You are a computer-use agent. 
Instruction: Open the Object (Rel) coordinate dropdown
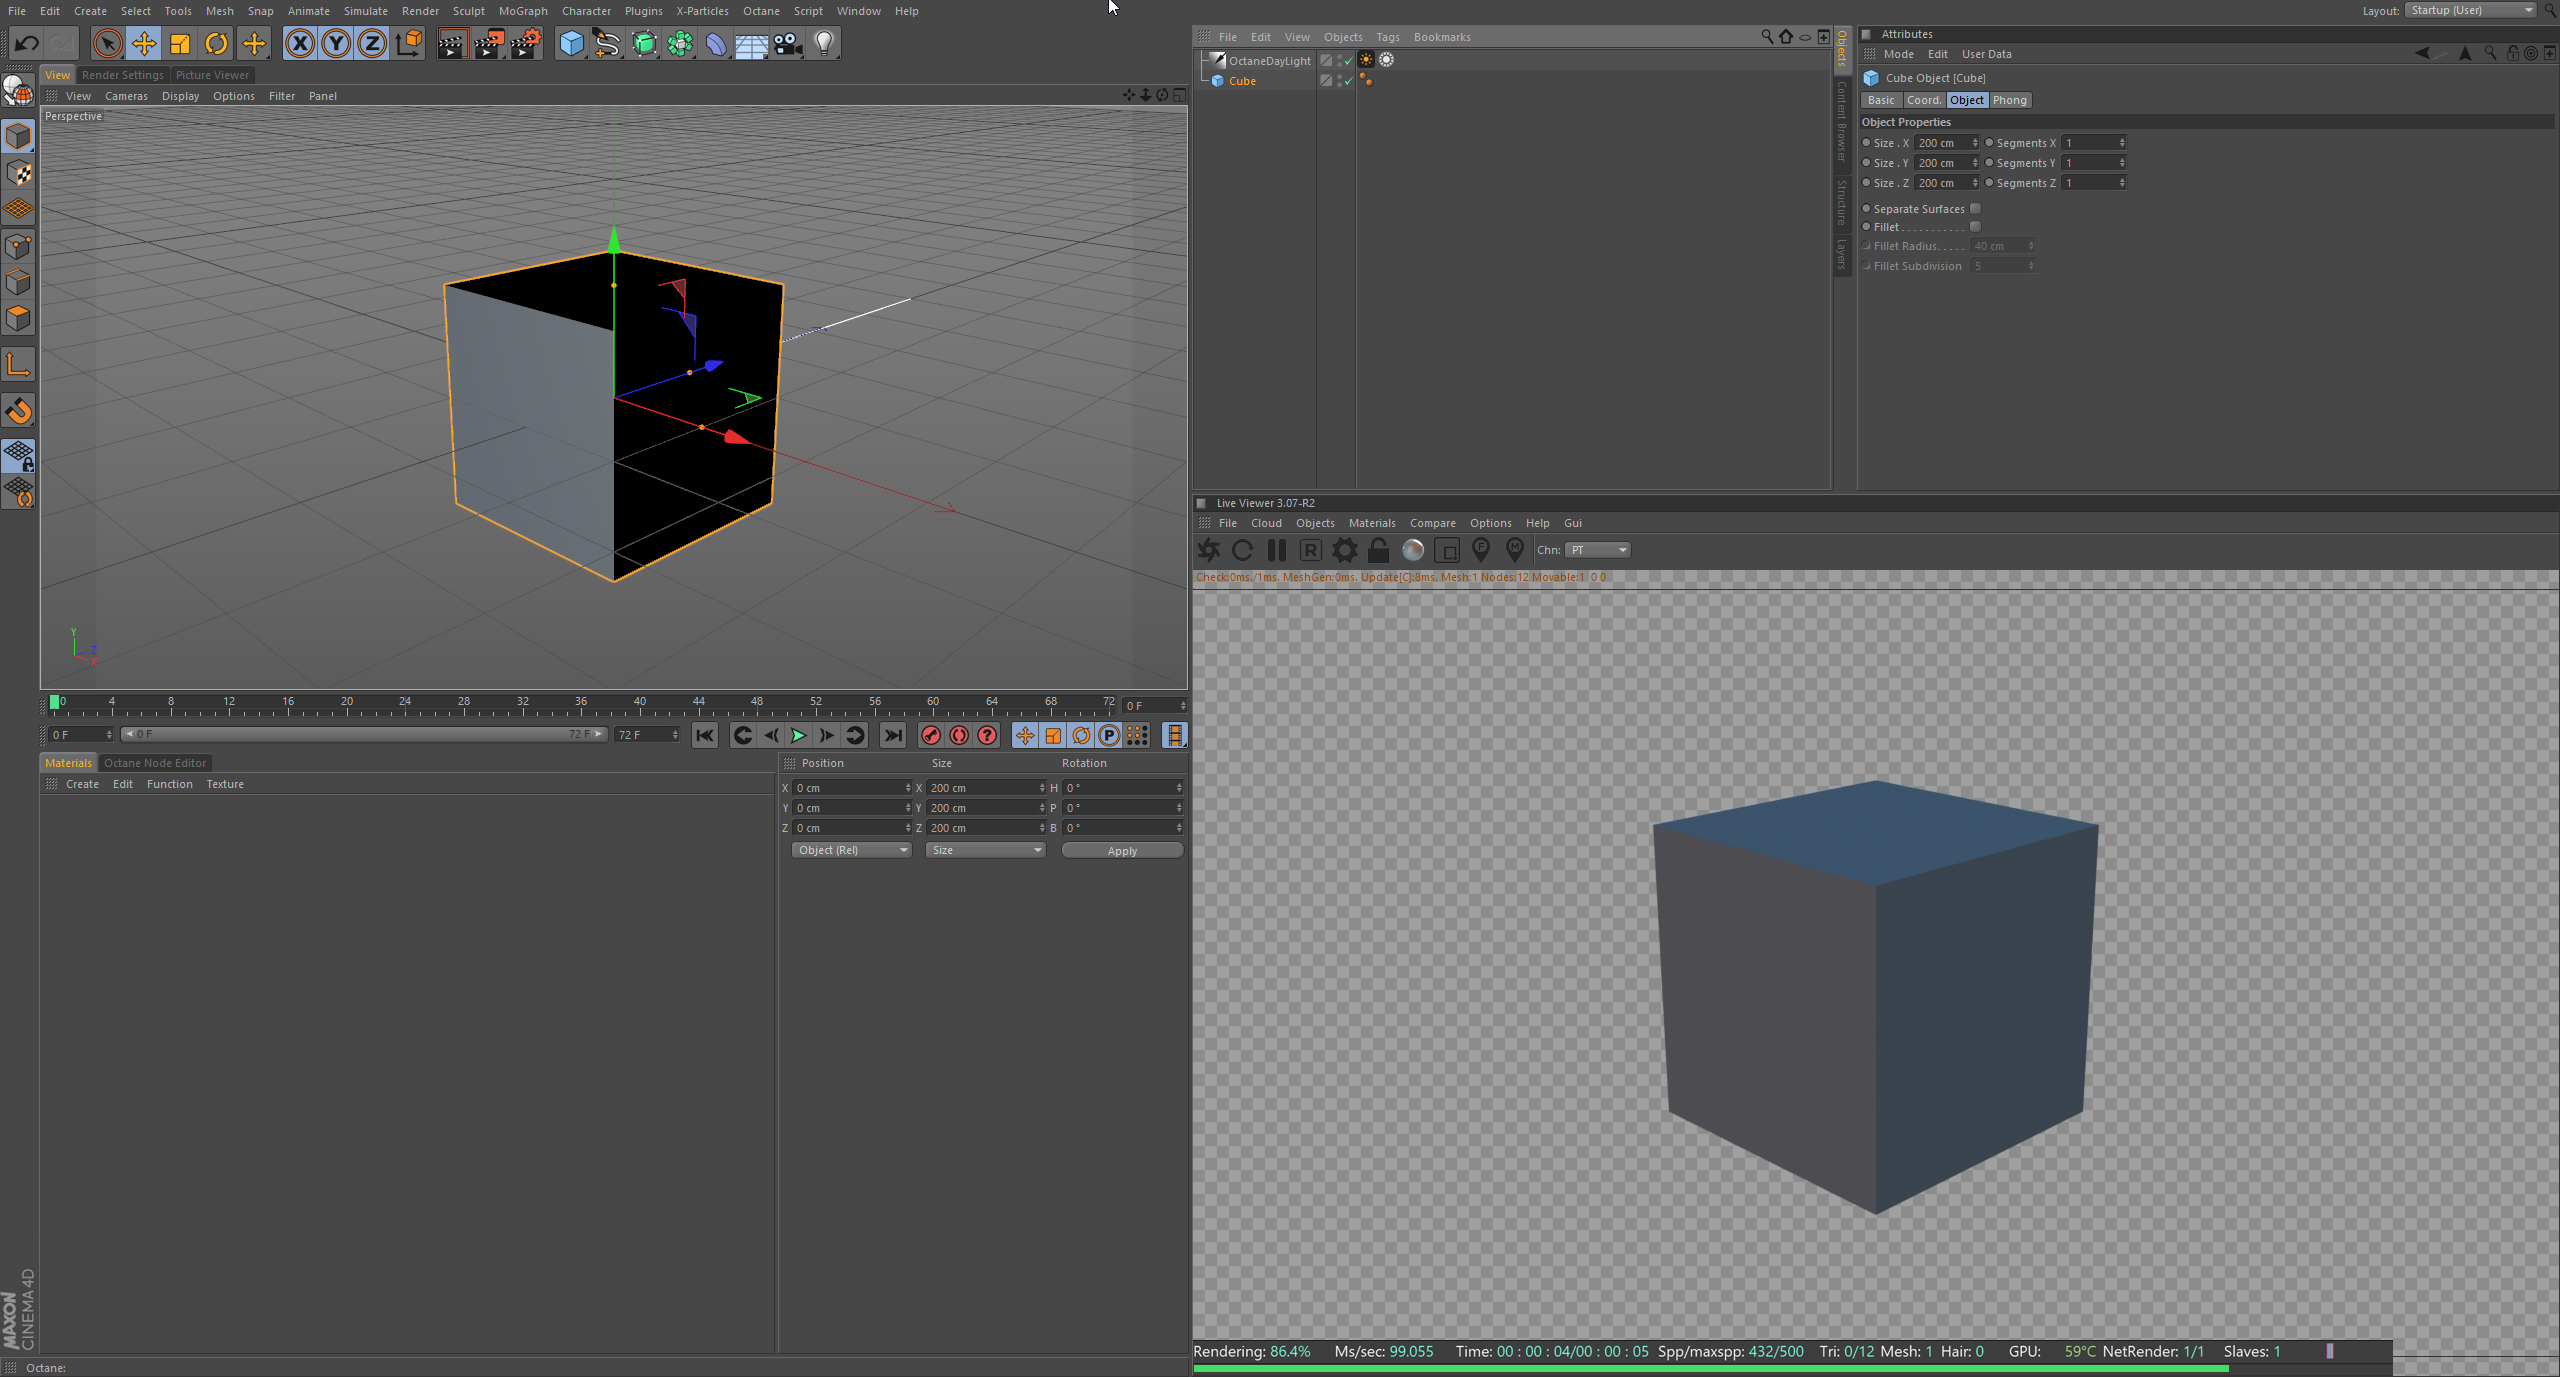[851, 850]
